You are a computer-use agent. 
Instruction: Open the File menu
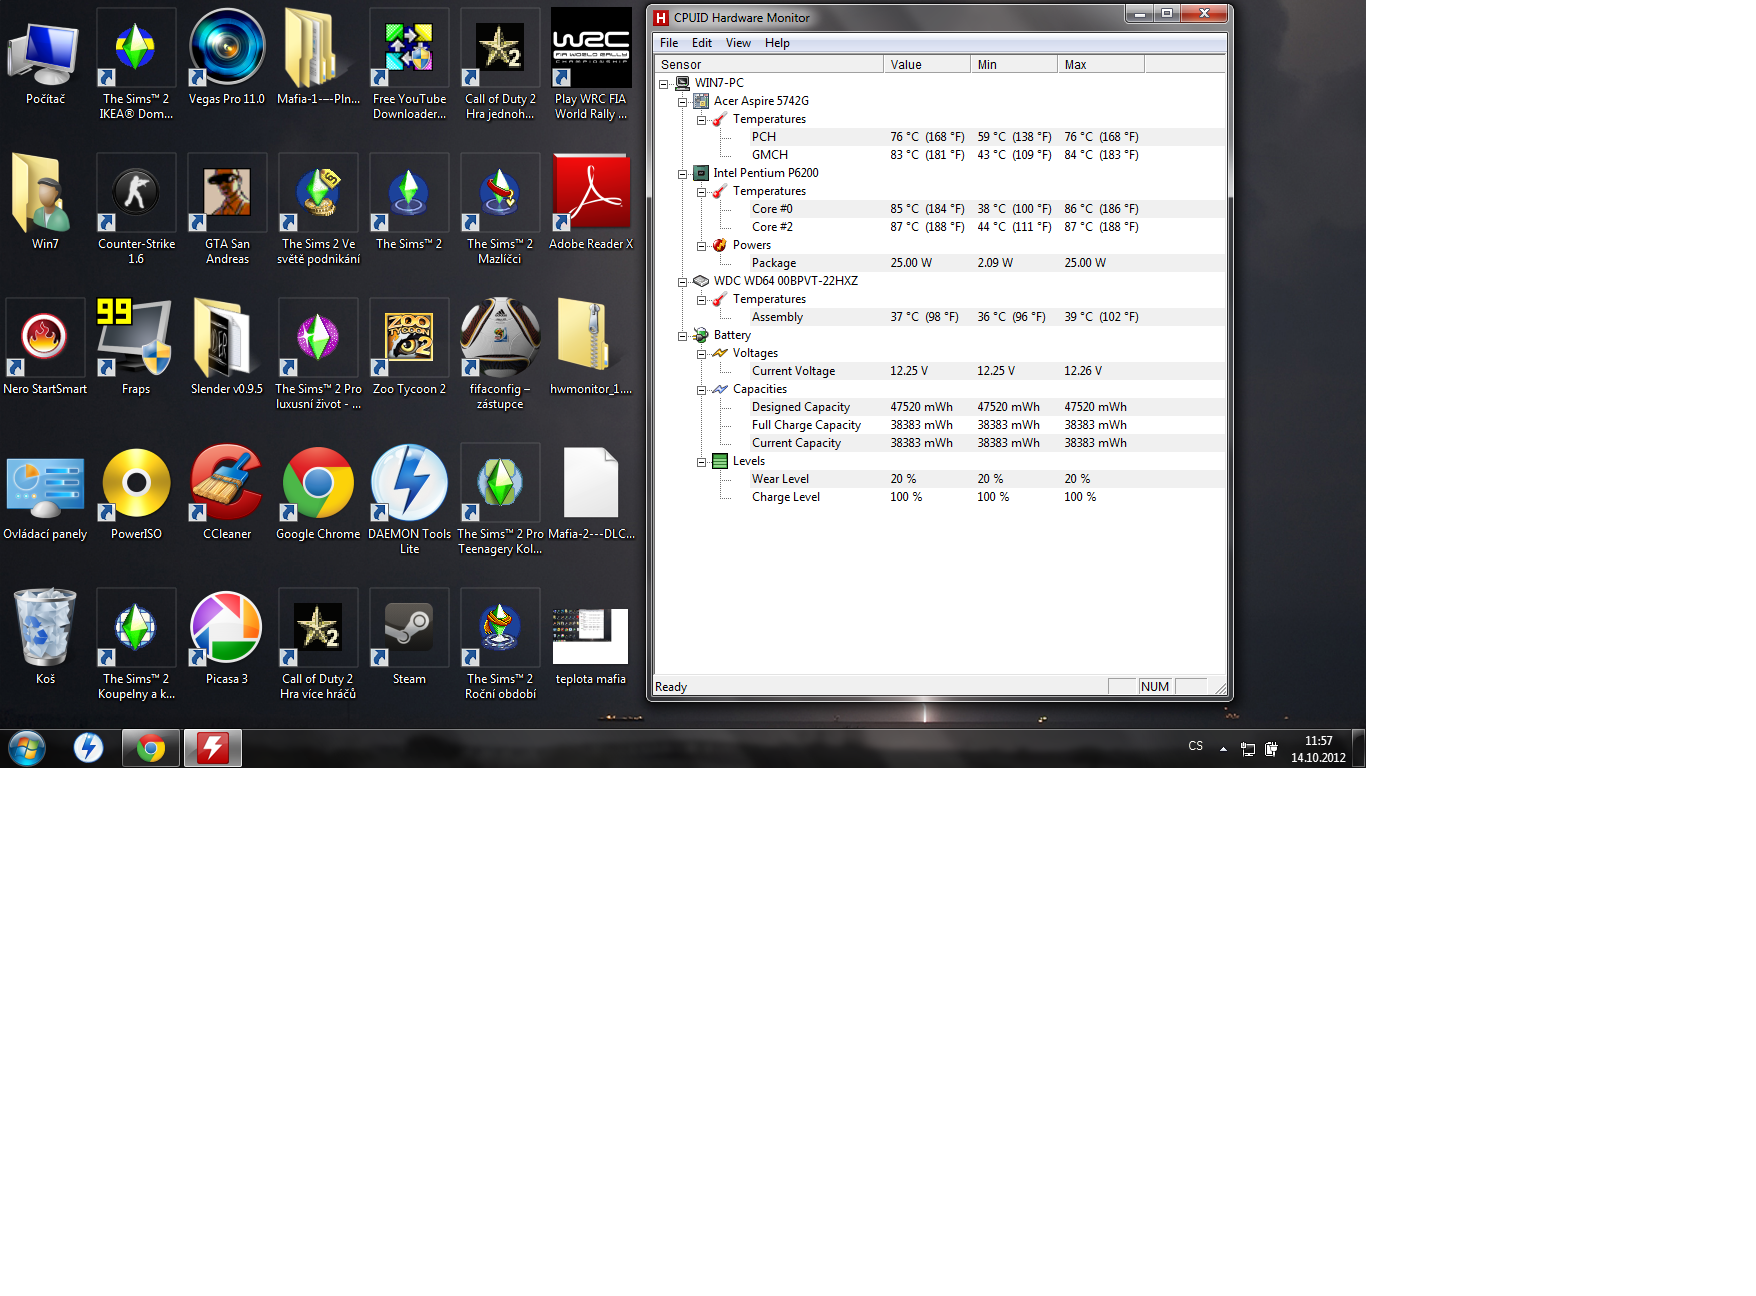(668, 43)
